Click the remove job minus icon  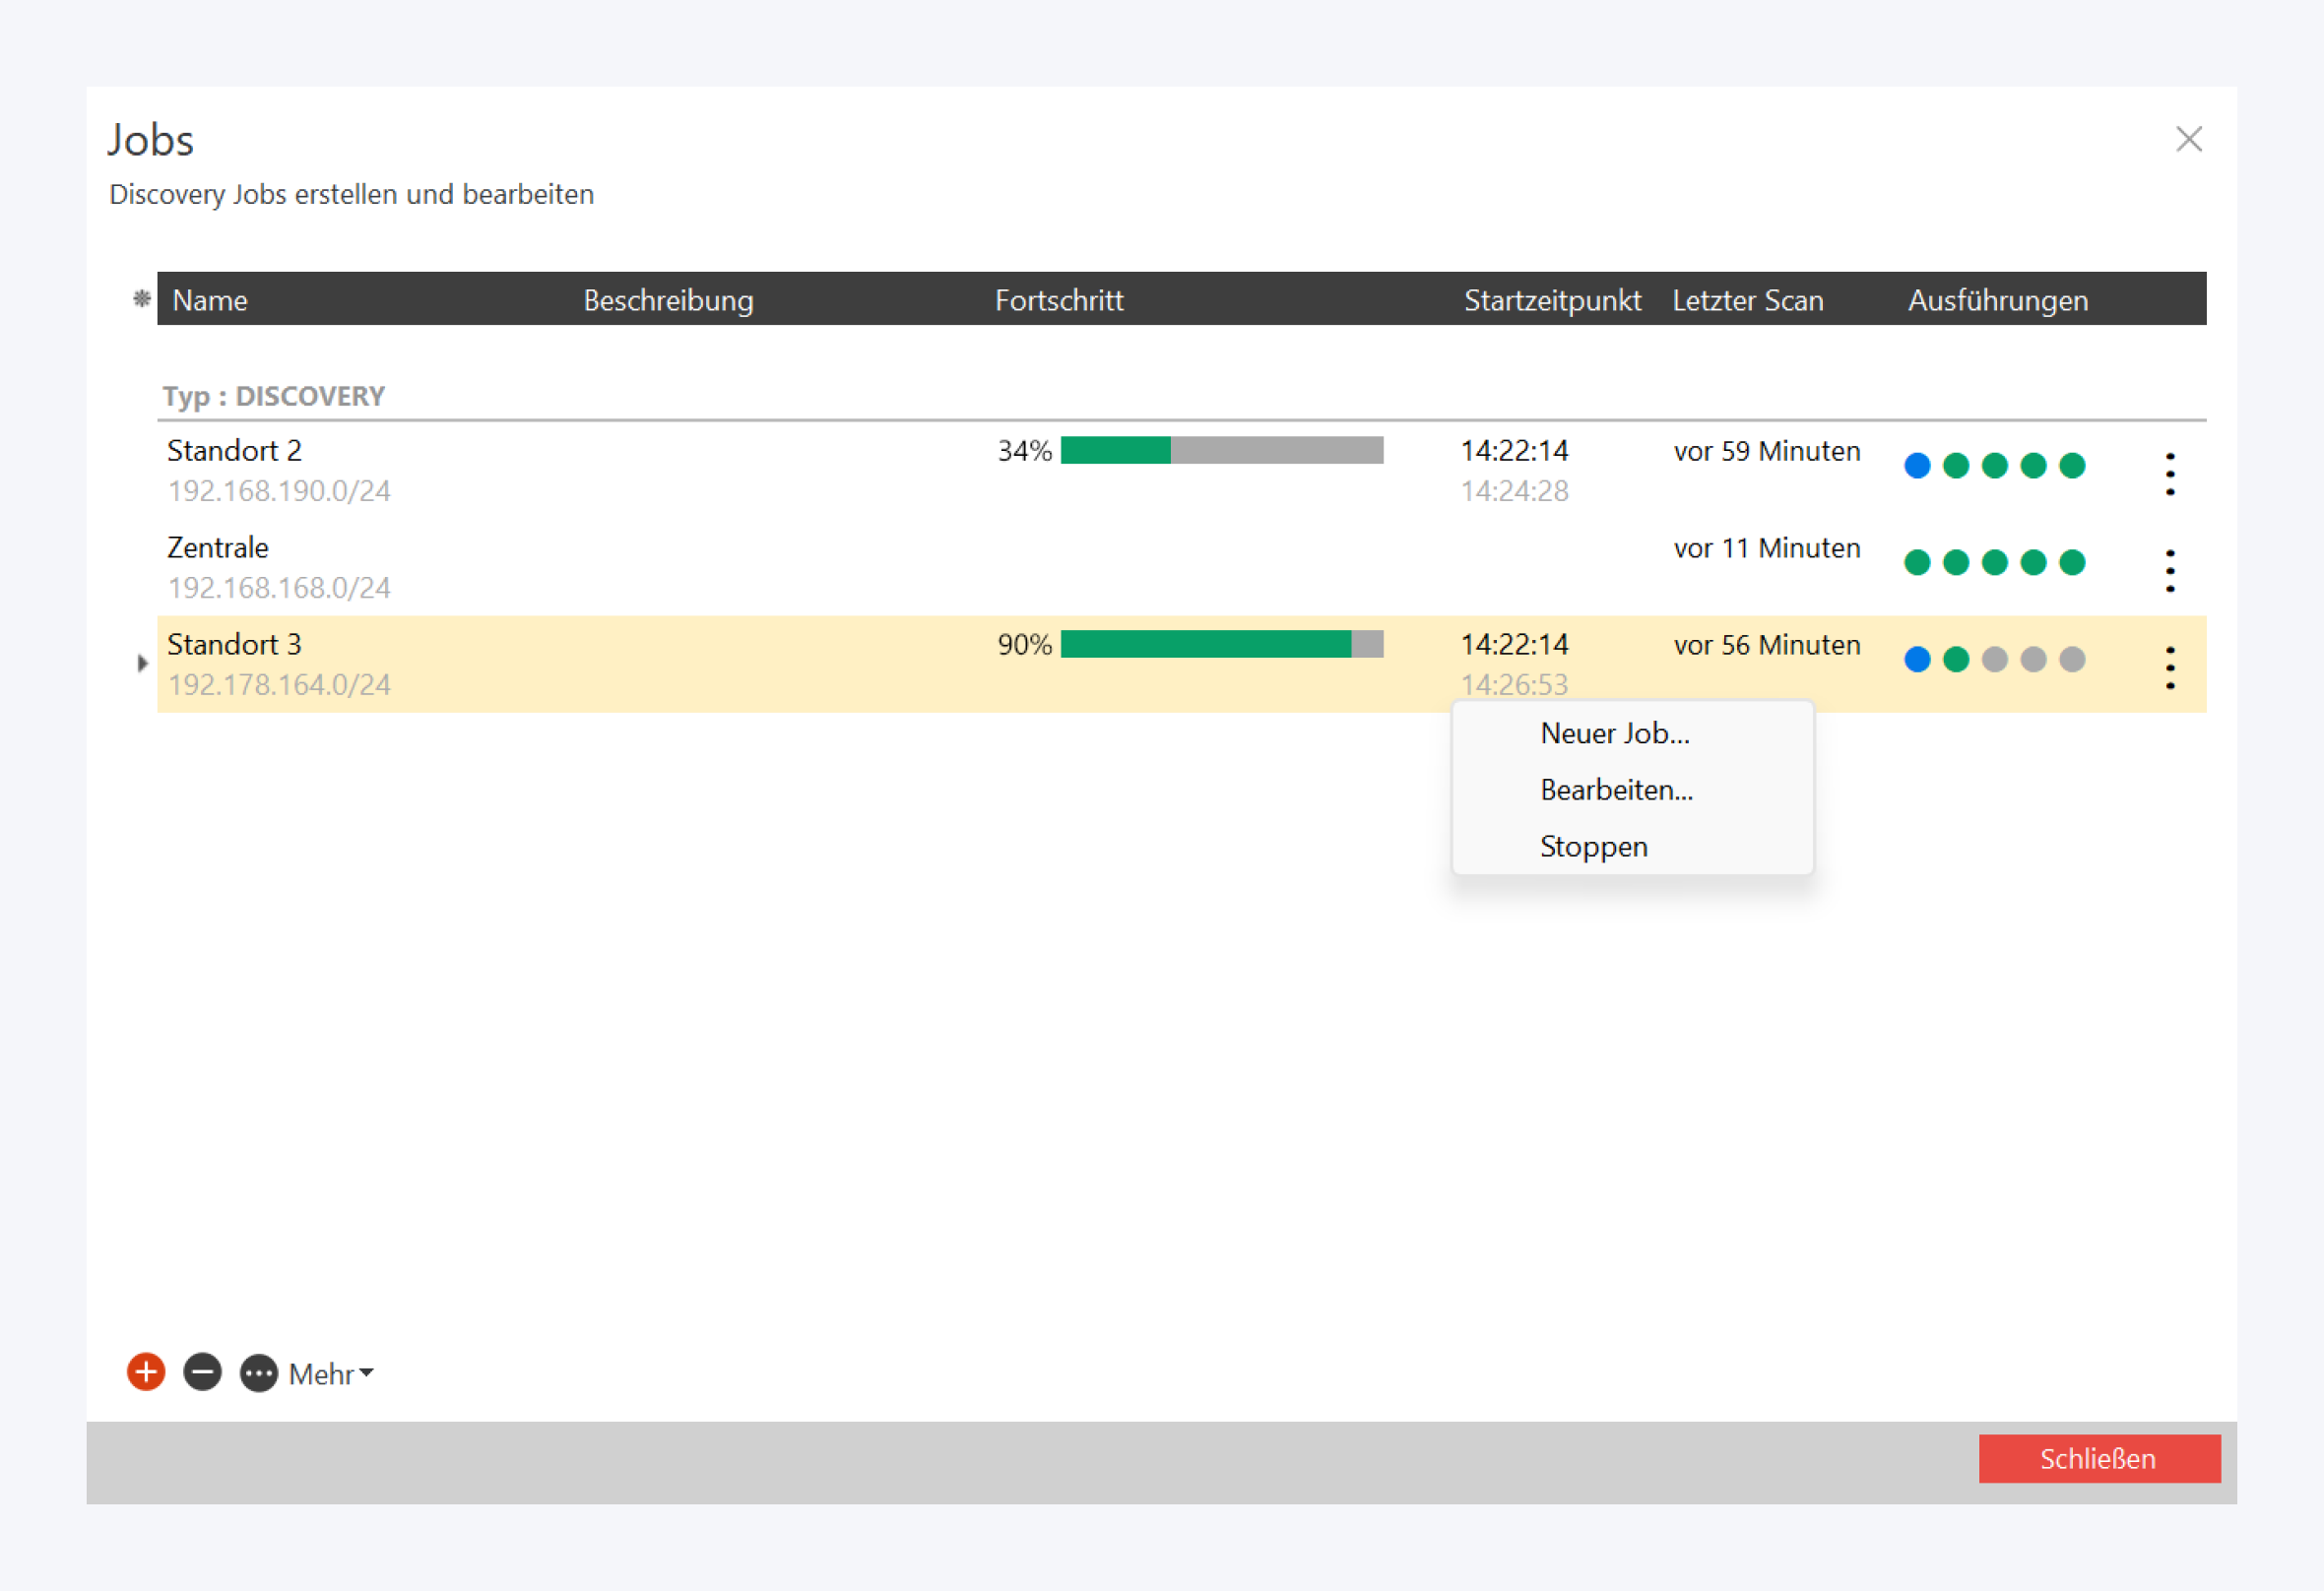(202, 1372)
